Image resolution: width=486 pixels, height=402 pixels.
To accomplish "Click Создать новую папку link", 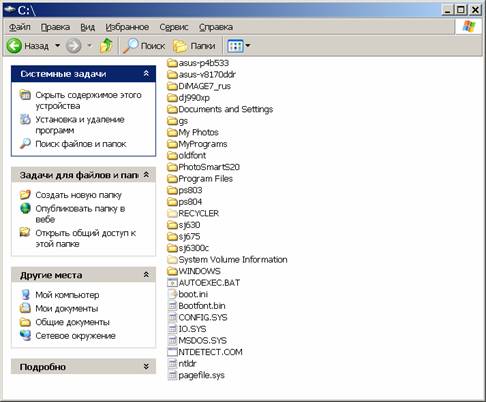I will pos(78,195).
